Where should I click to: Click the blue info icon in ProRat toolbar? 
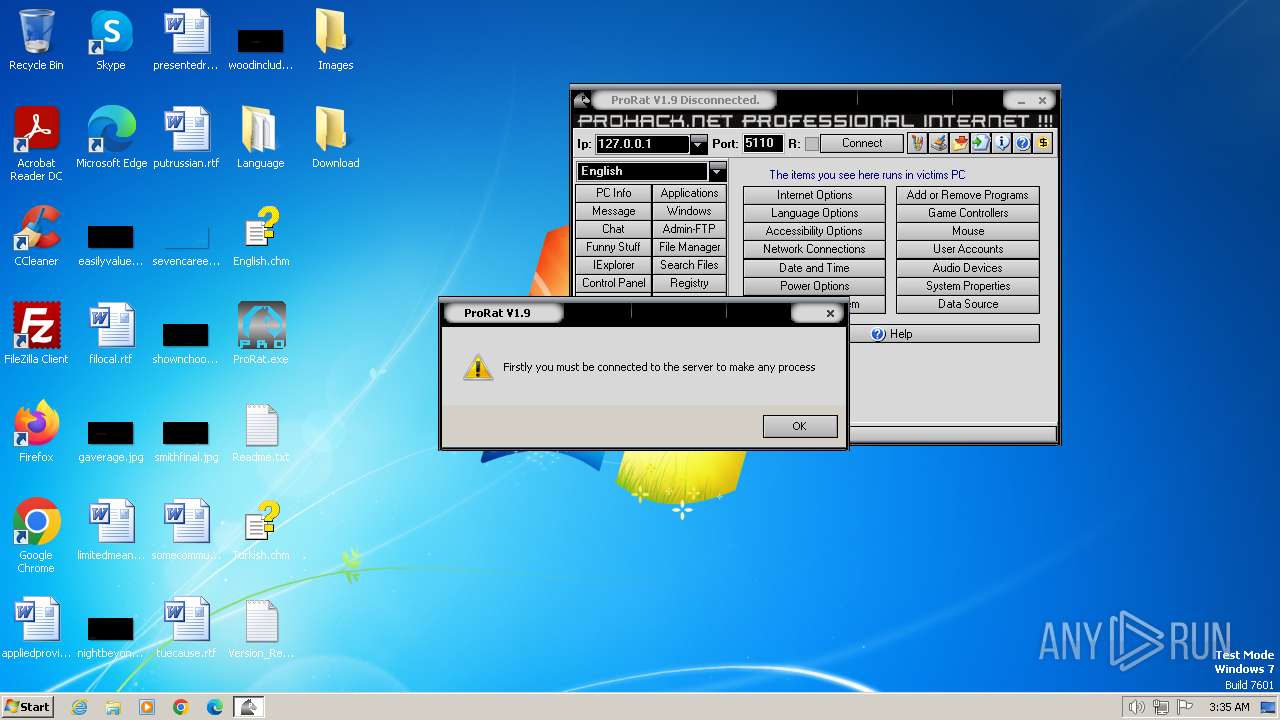pyautogui.click(x=1001, y=144)
